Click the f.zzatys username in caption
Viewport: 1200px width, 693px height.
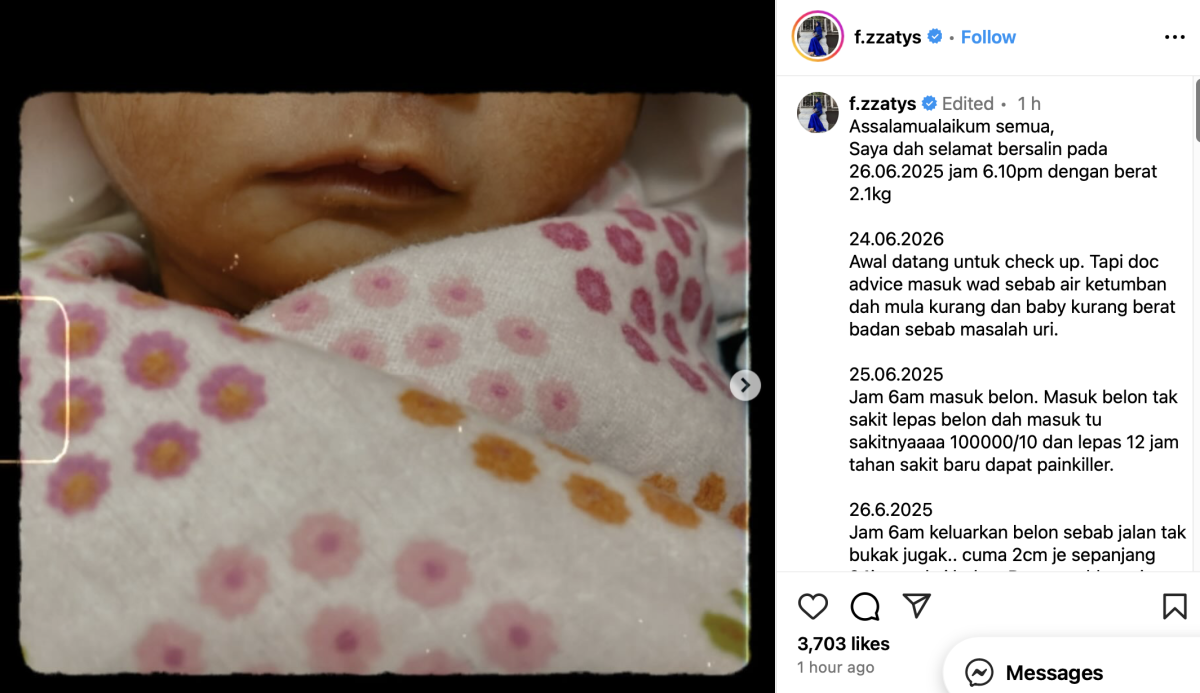882,103
